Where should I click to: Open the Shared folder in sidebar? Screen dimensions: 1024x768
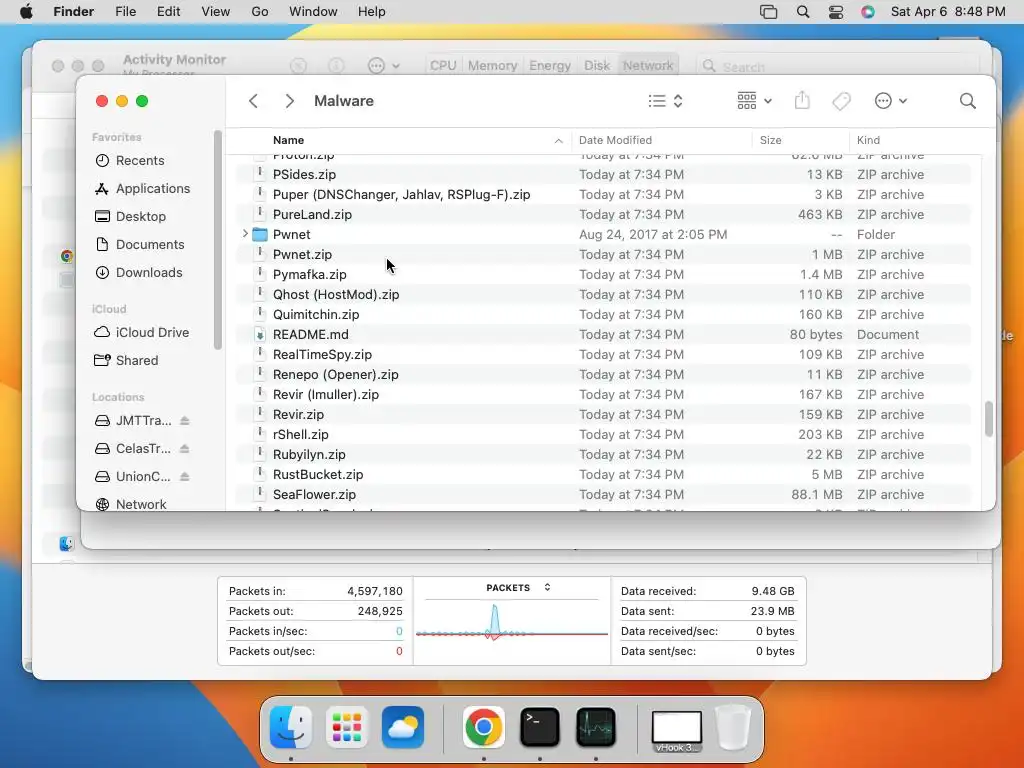tap(126, 360)
